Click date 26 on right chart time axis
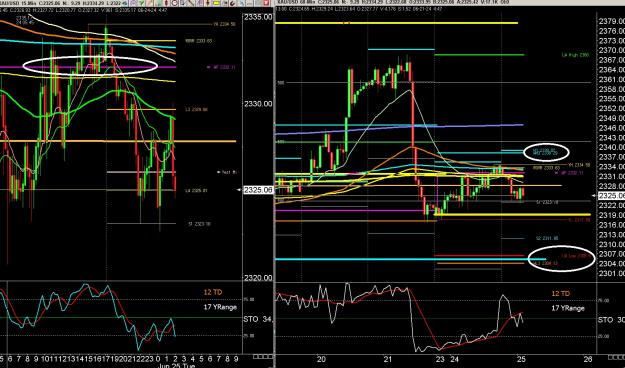This screenshot has width=625, height=368. (x=588, y=359)
